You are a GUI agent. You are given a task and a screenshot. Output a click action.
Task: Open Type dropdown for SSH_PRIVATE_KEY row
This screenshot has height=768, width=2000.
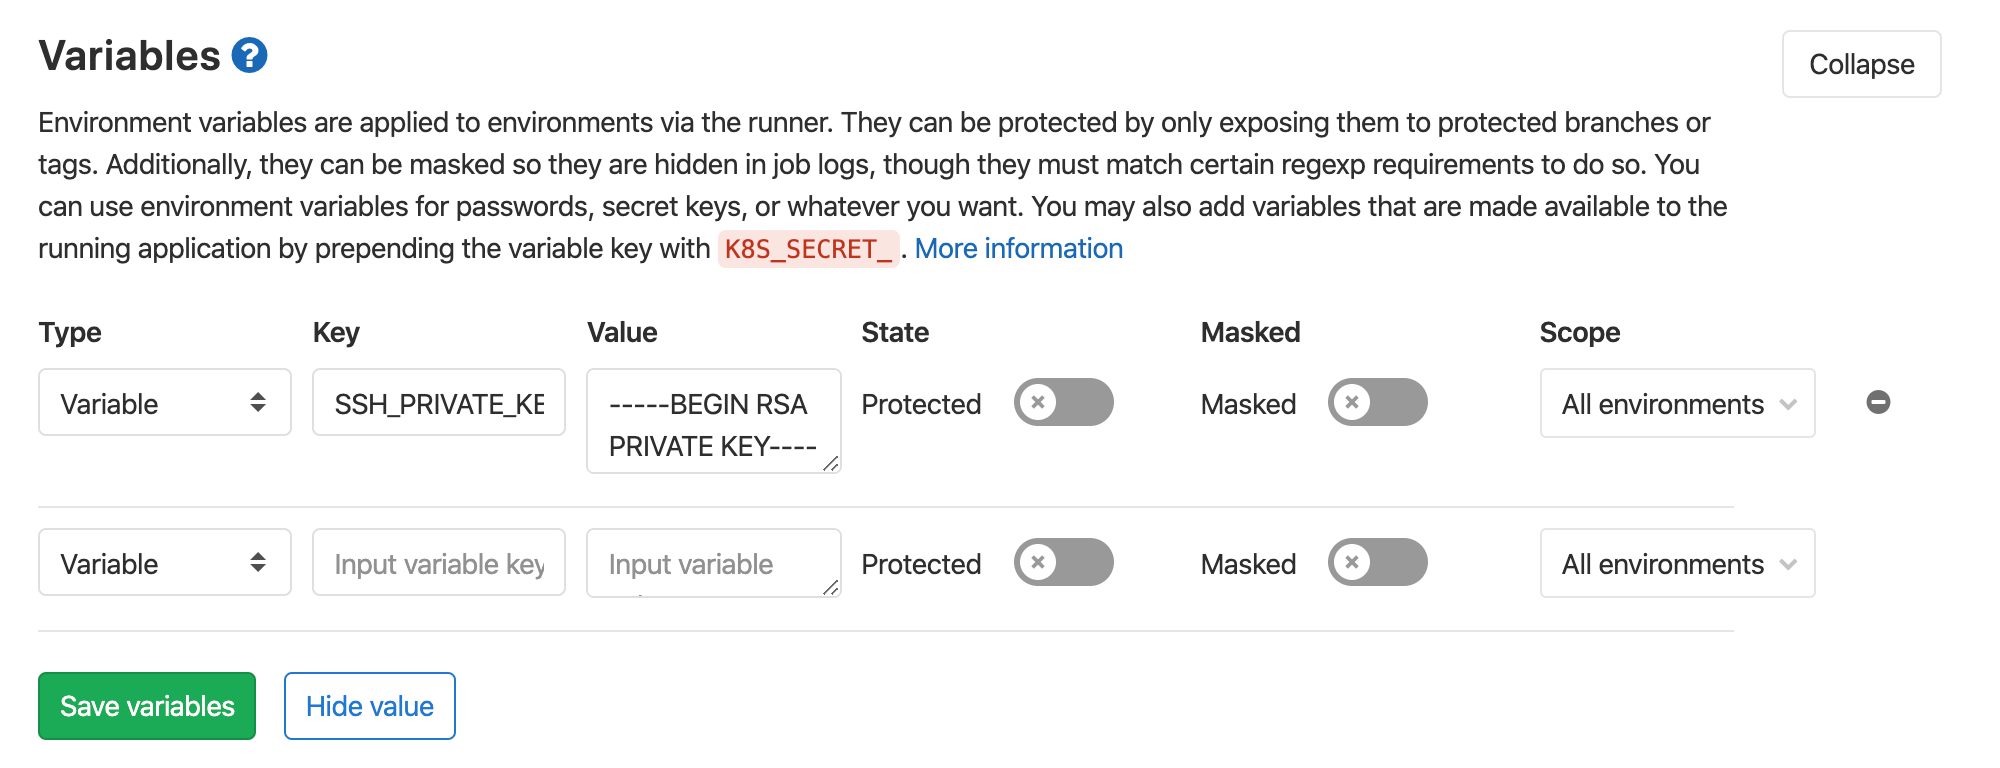165,402
